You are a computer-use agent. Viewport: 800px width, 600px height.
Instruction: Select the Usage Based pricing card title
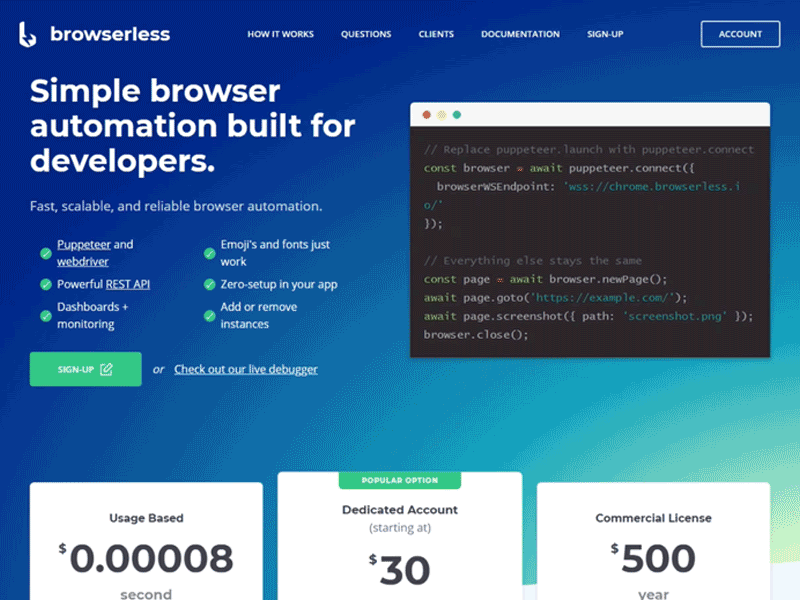click(146, 518)
